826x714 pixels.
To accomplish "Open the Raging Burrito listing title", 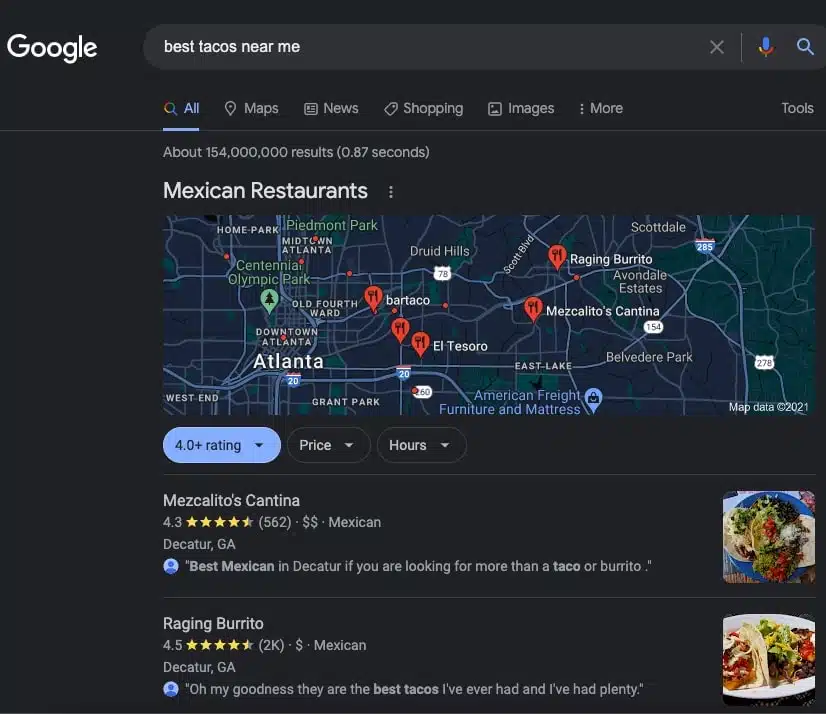I will [x=213, y=623].
